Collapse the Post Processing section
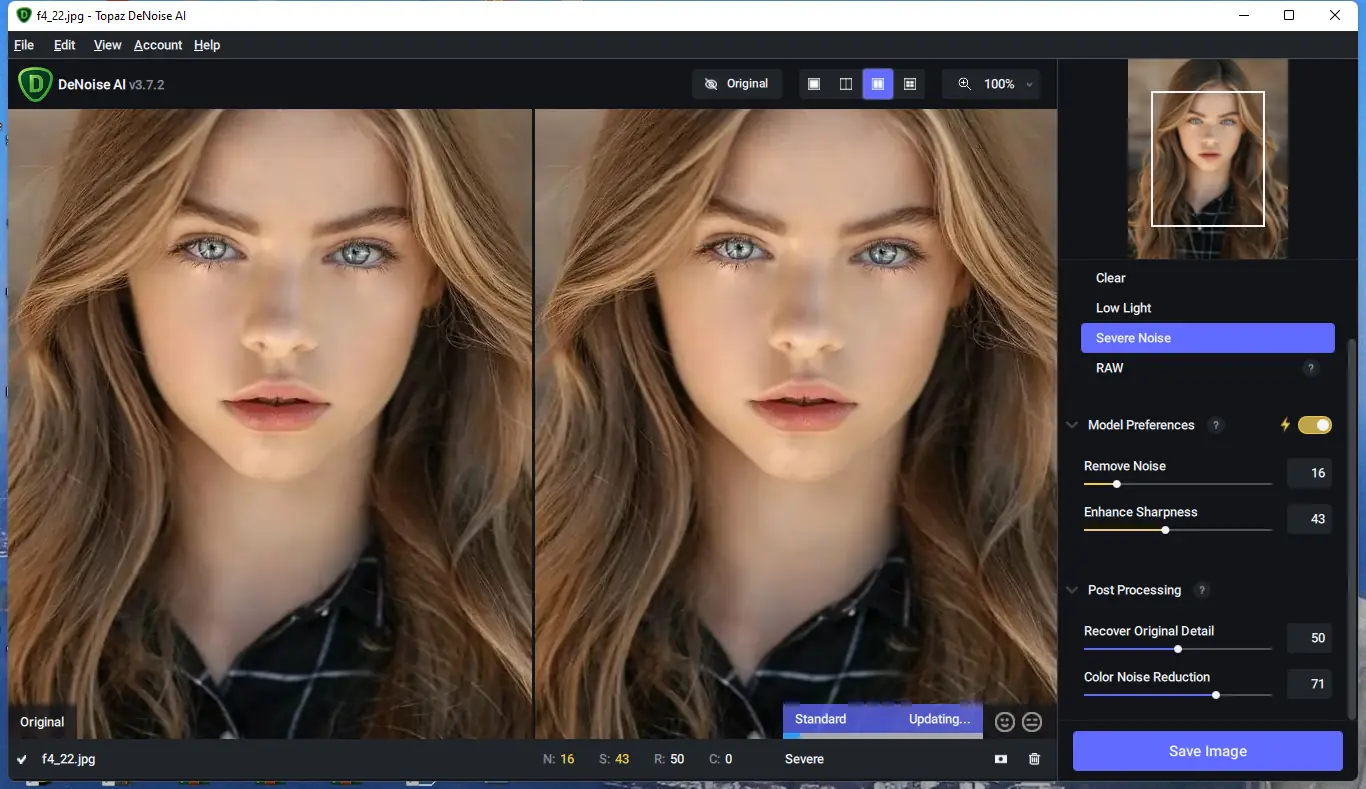The height and width of the screenshot is (789, 1366). tap(1072, 590)
